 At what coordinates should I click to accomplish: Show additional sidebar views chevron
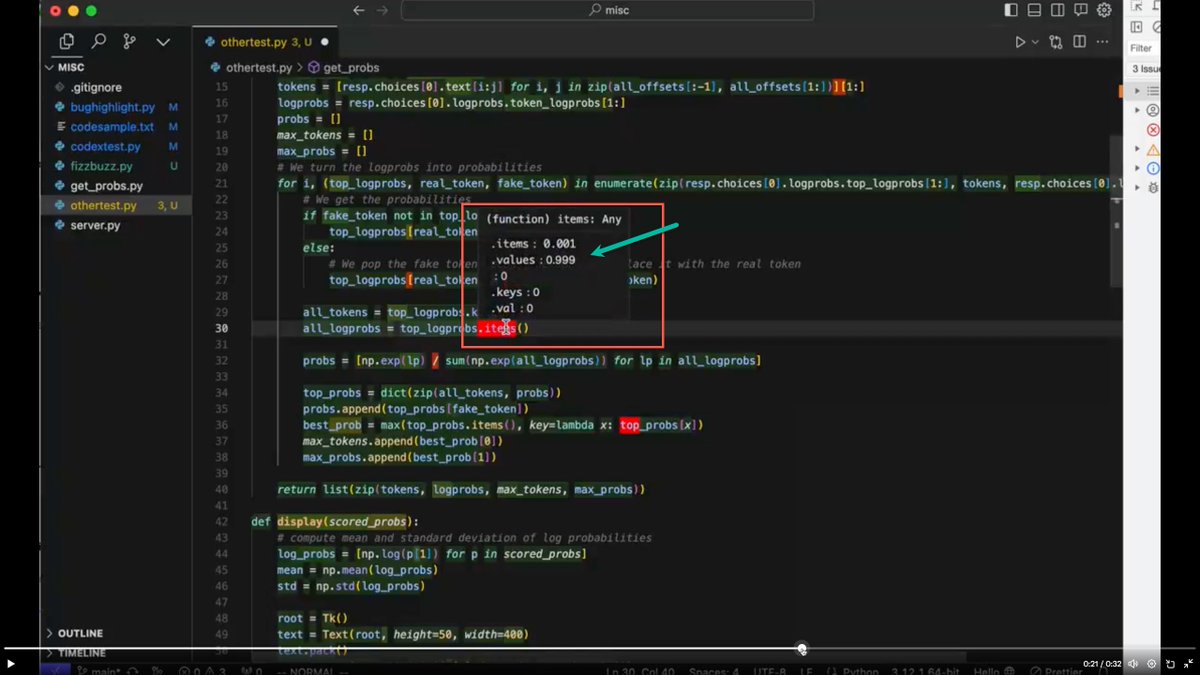tap(163, 42)
